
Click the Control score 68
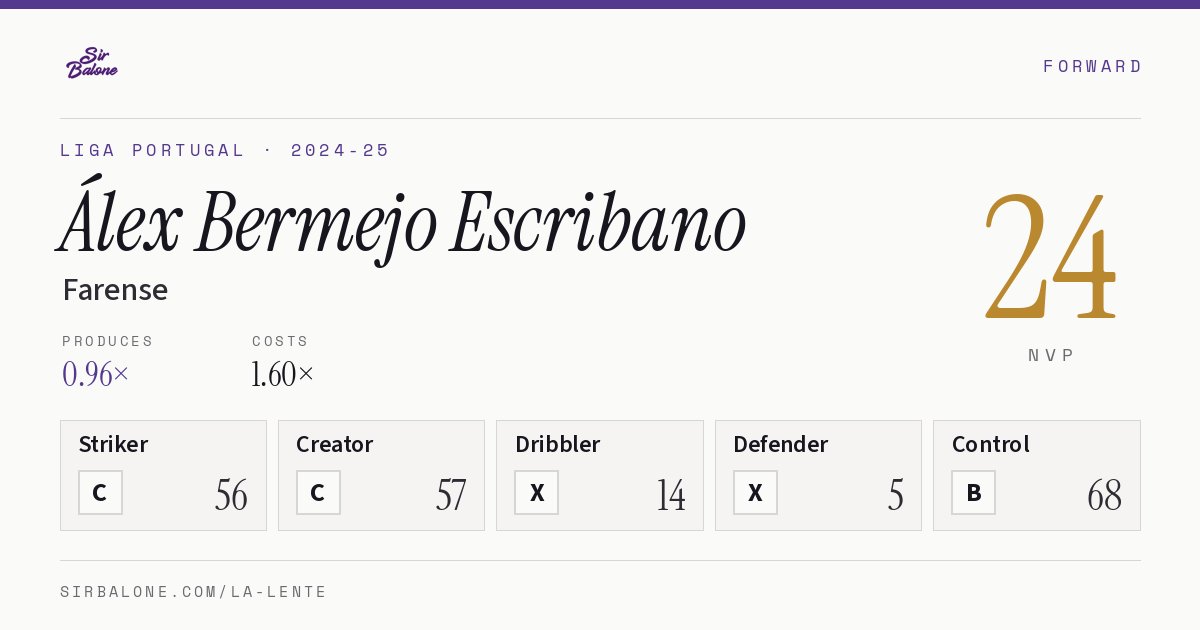tap(1105, 495)
